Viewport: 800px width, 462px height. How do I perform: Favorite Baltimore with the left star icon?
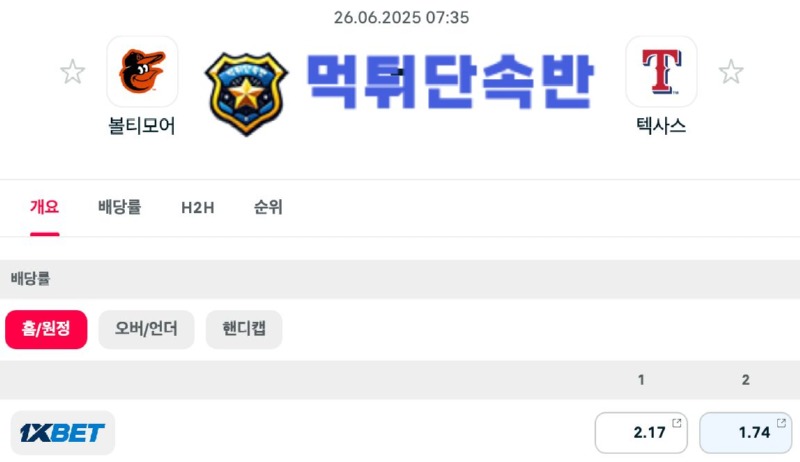[x=72, y=71]
